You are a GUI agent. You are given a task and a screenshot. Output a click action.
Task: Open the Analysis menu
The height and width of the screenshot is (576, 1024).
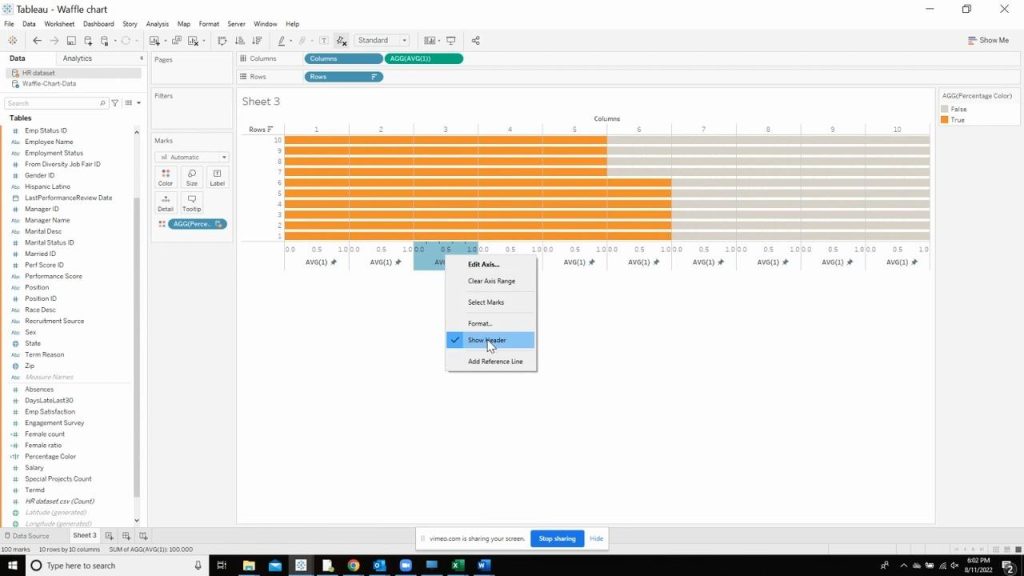coord(158,23)
